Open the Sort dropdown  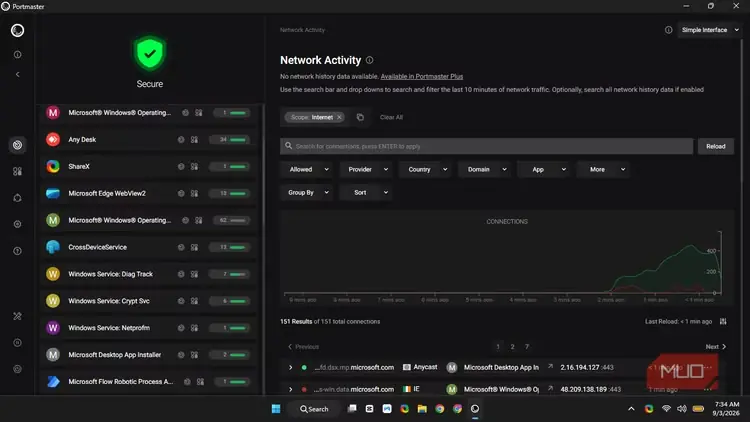367,192
